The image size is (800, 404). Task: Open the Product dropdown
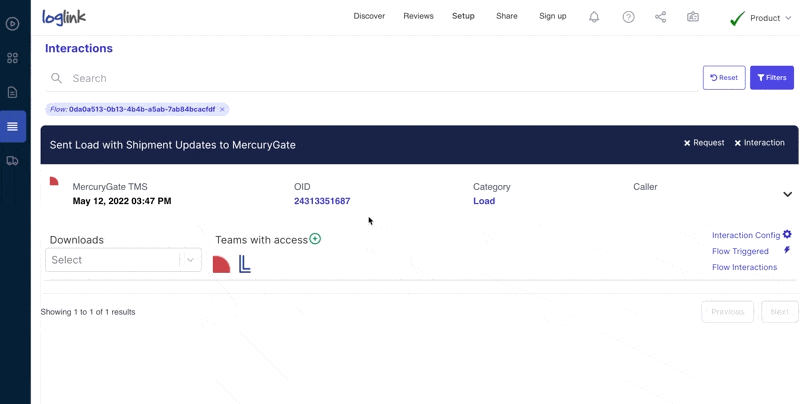click(770, 18)
